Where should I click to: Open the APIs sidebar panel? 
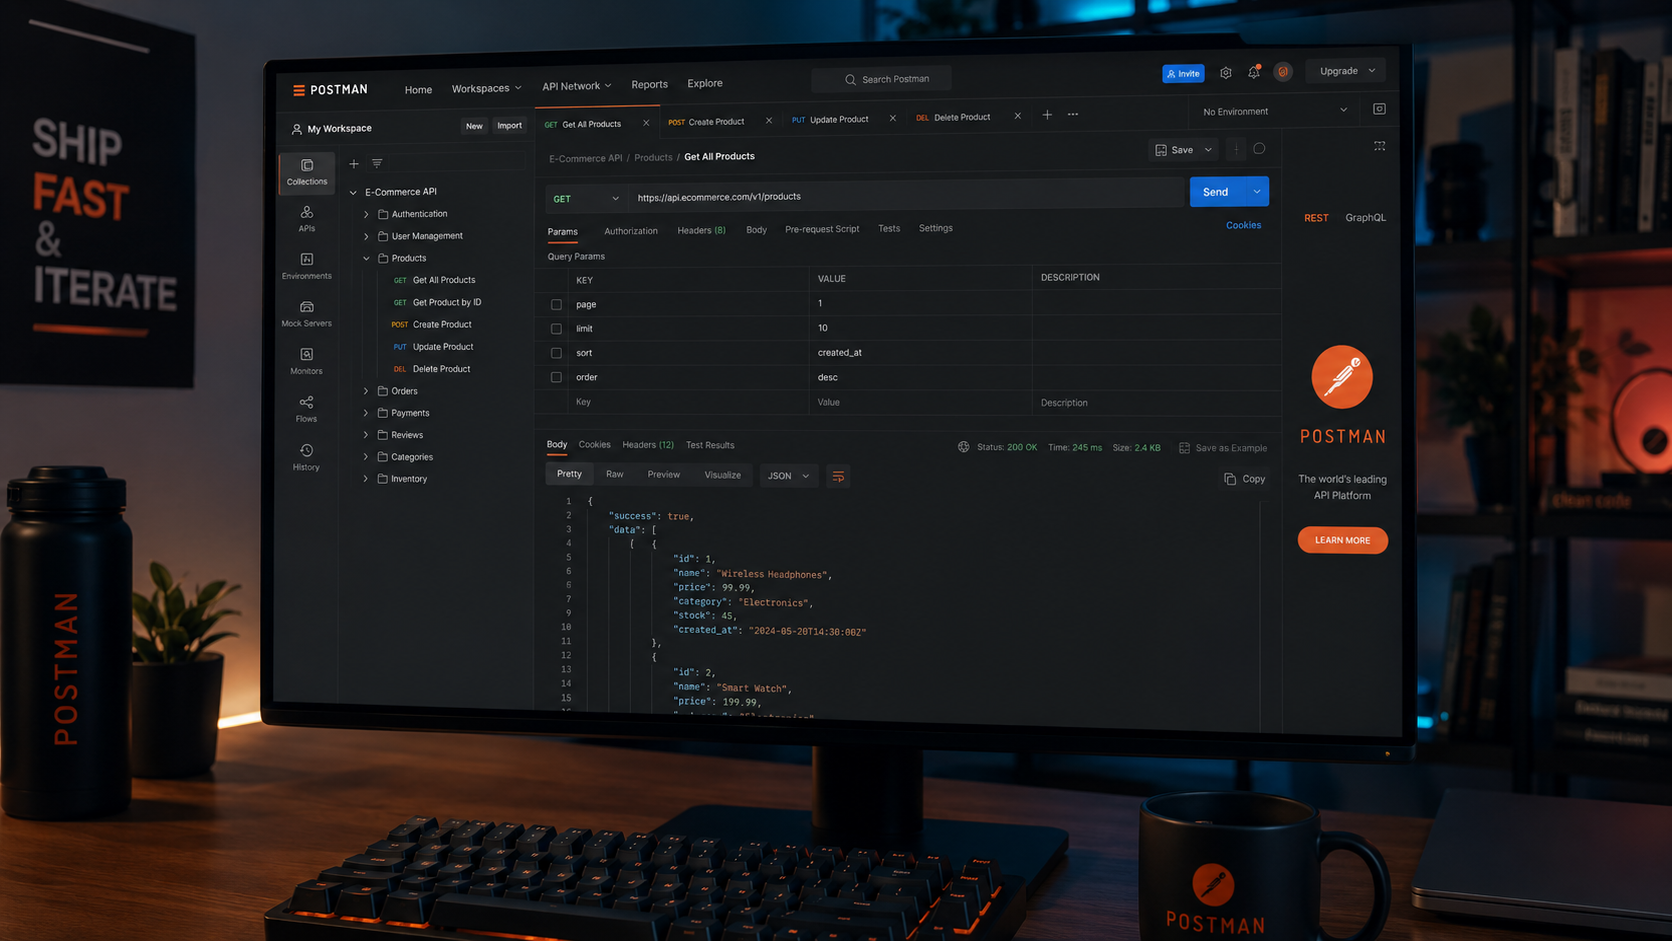pos(307,218)
